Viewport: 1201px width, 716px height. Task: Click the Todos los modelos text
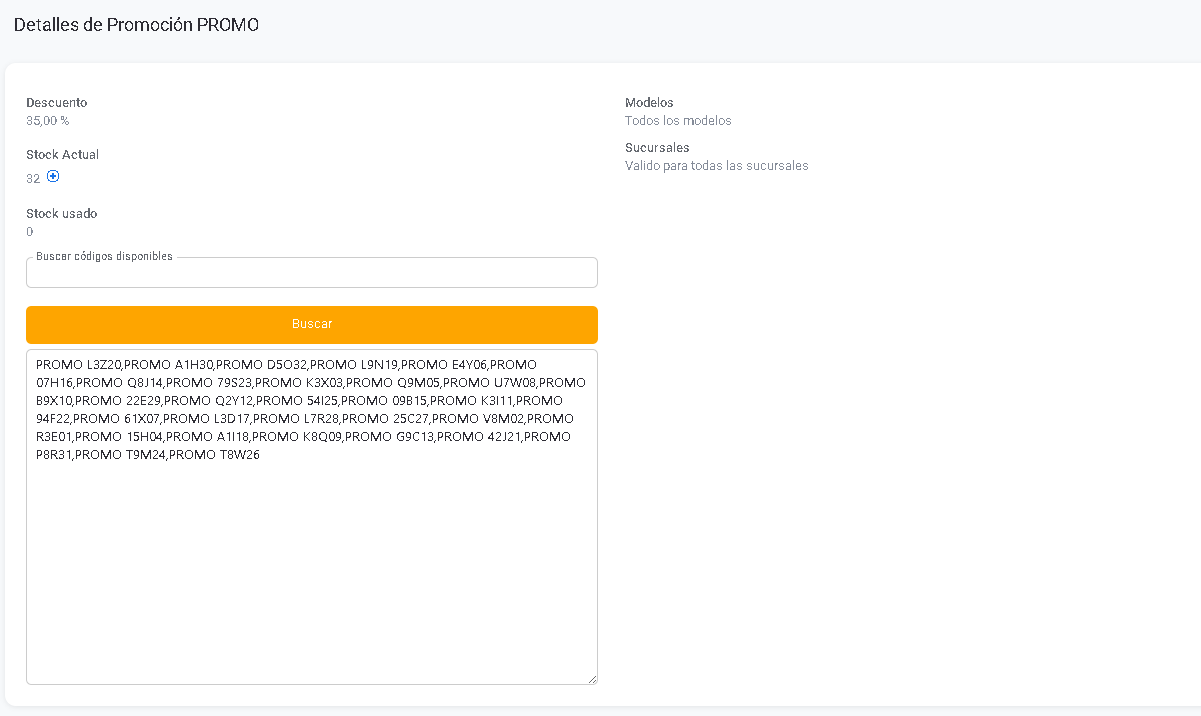678,121
